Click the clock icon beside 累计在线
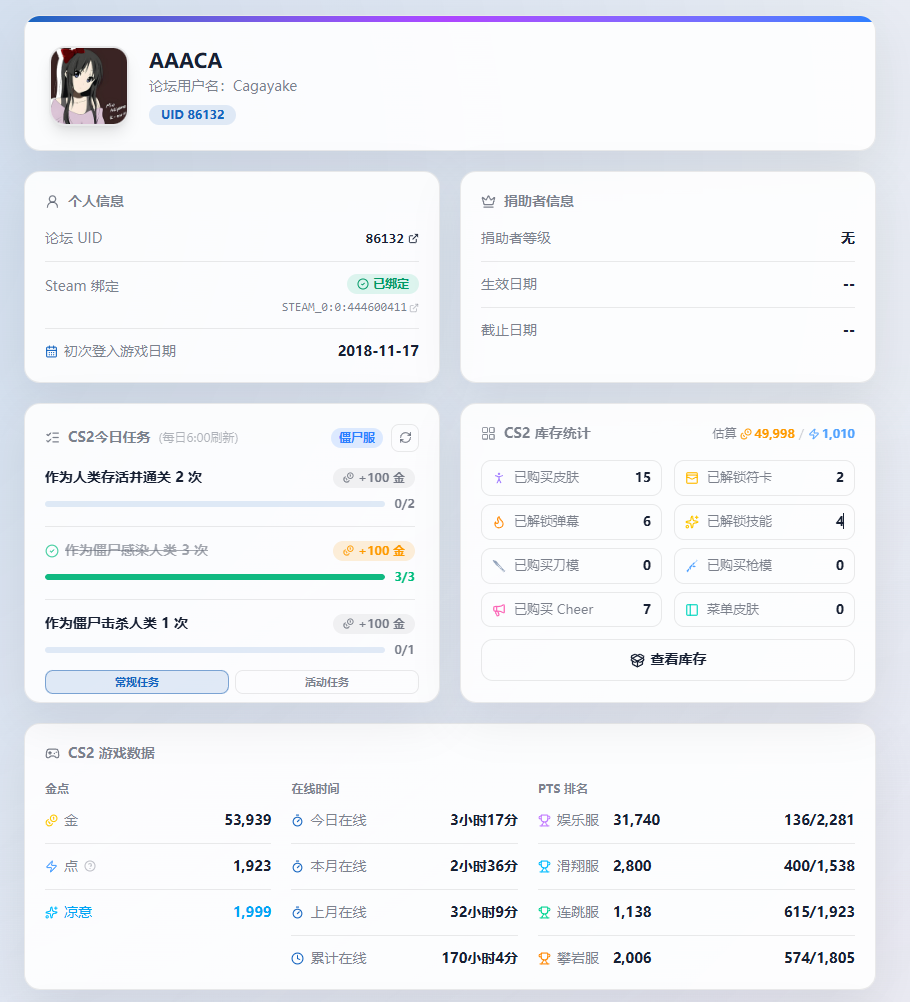The width and height of the screenshot is (910, 1002). 297,959
